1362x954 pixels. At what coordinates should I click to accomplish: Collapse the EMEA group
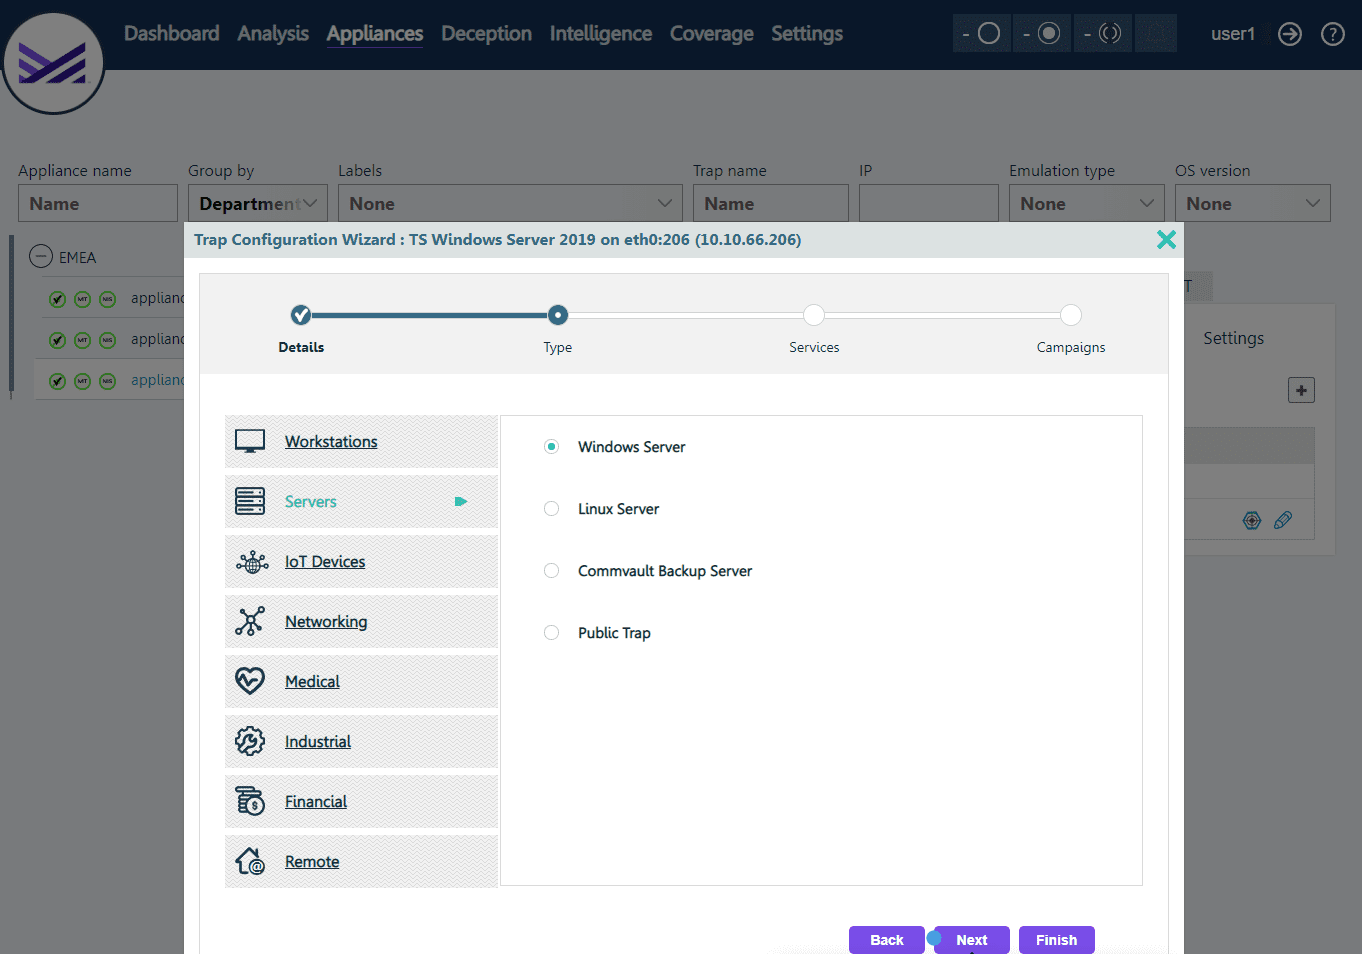41,257
